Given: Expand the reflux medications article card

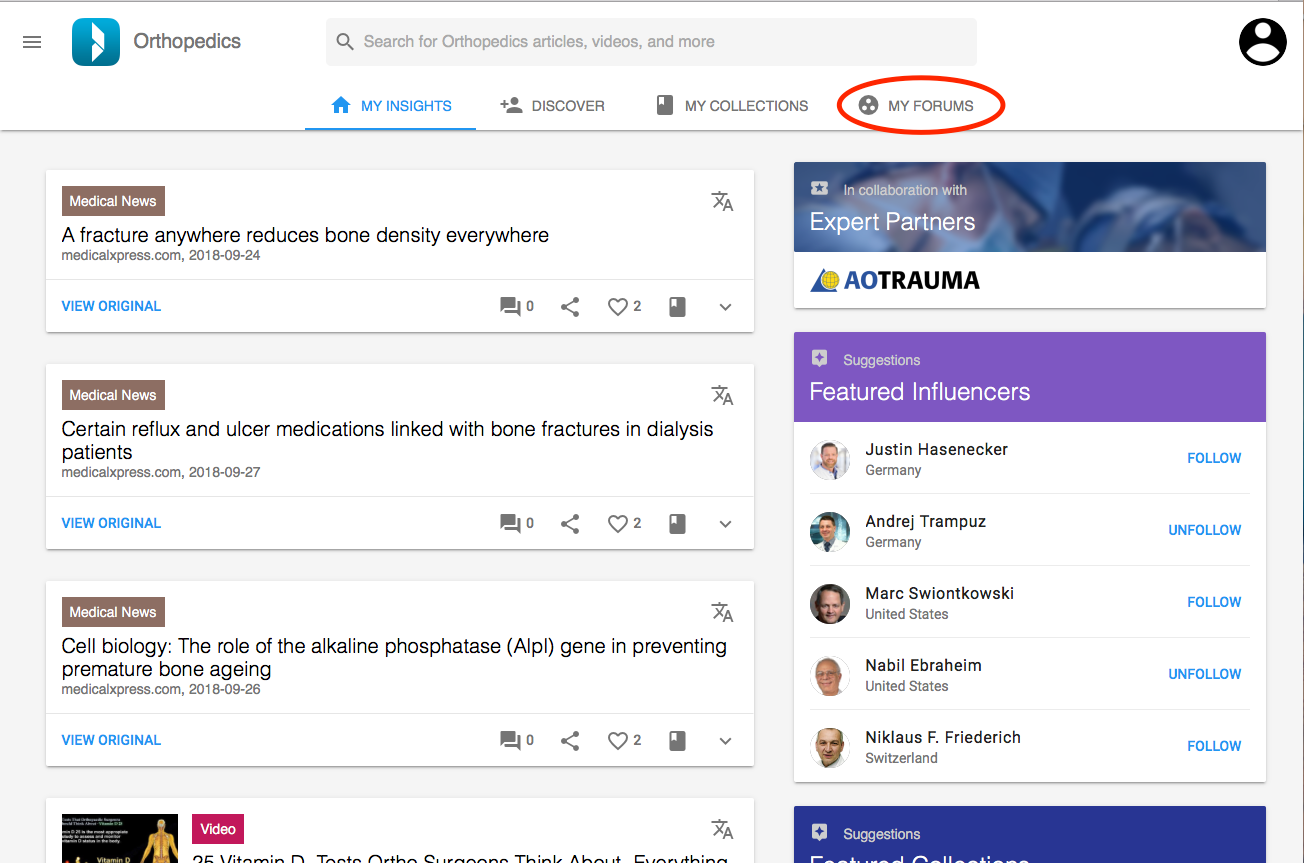Looking at the screenshot, I should (x=726, y=524).
